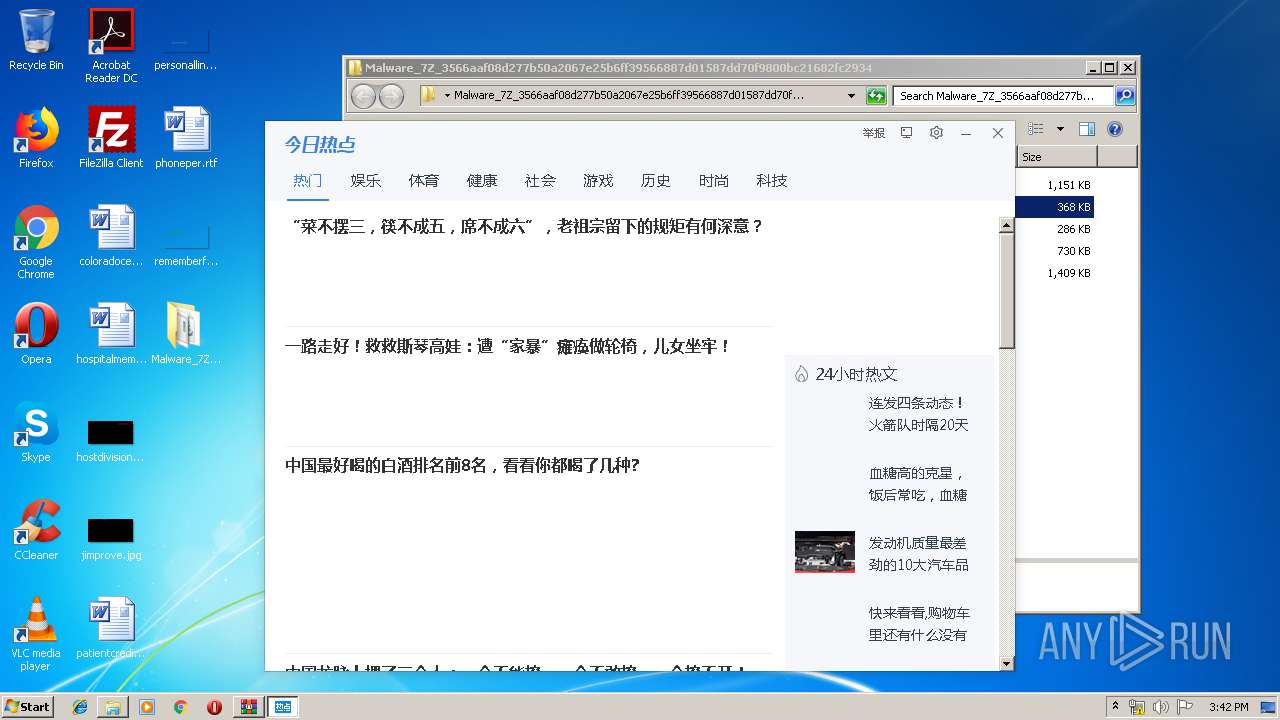Screen dimensions: 1280x720
Task: Click the 举报 report link
Action: (874, 133)
